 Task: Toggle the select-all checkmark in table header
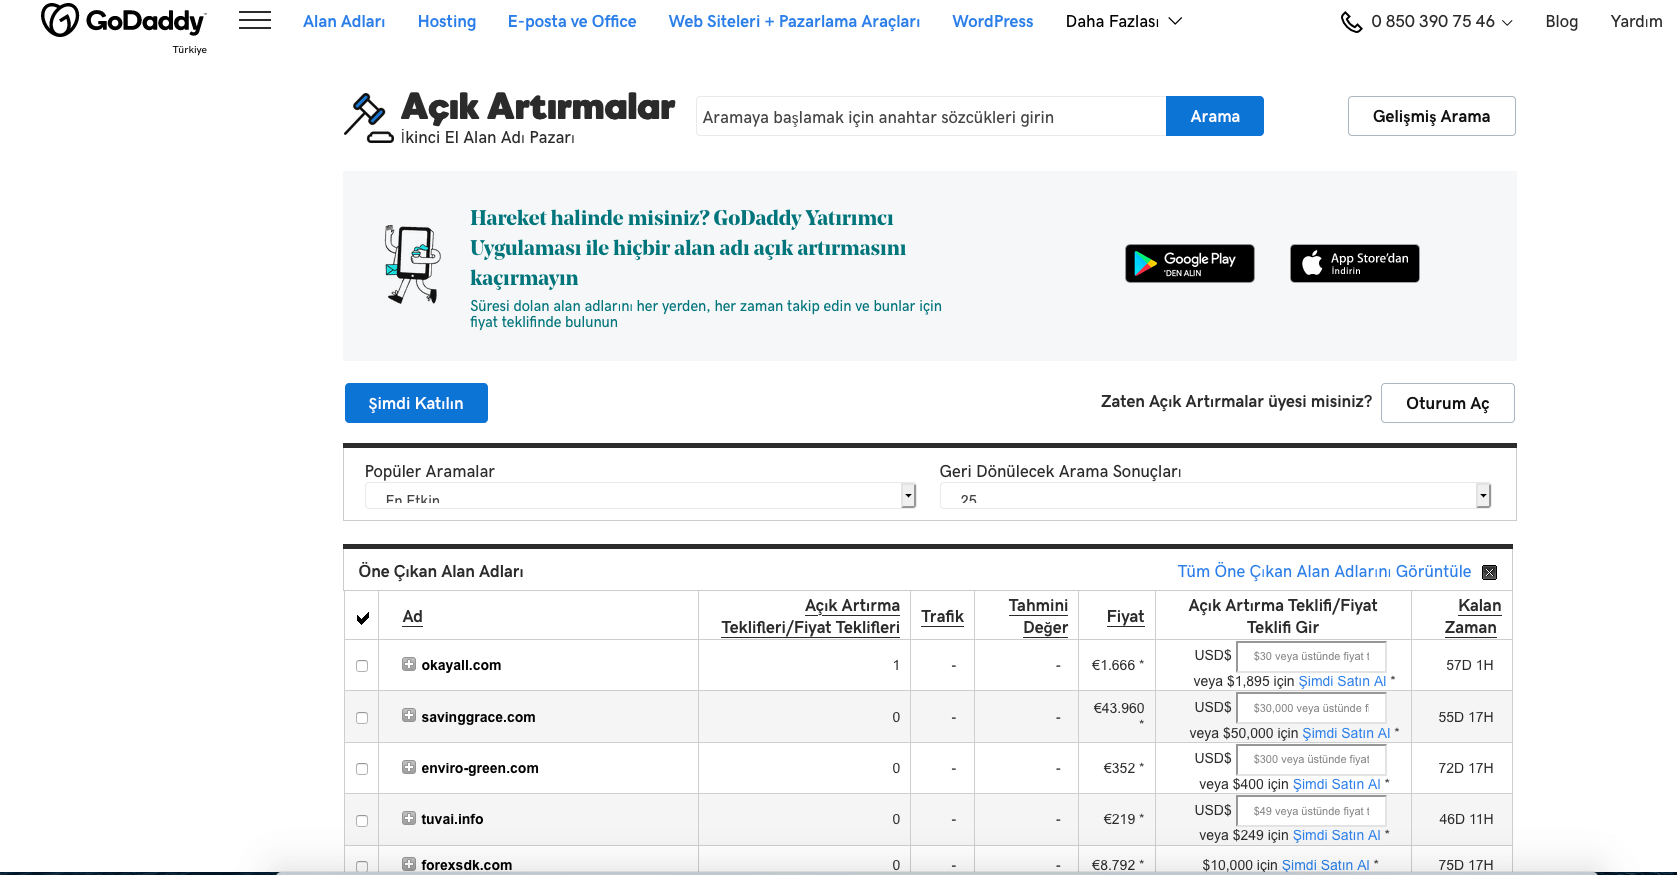tap(363, 618)
